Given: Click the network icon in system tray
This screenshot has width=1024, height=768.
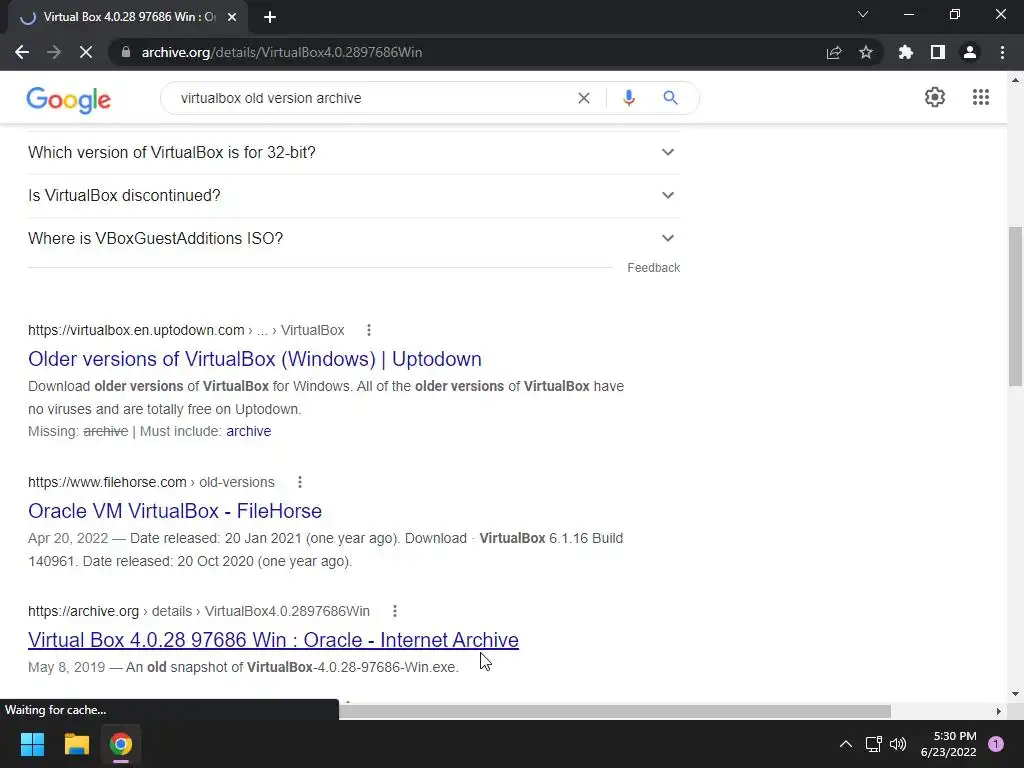Looking at the screenshot, I should click(x=873, y=744).
